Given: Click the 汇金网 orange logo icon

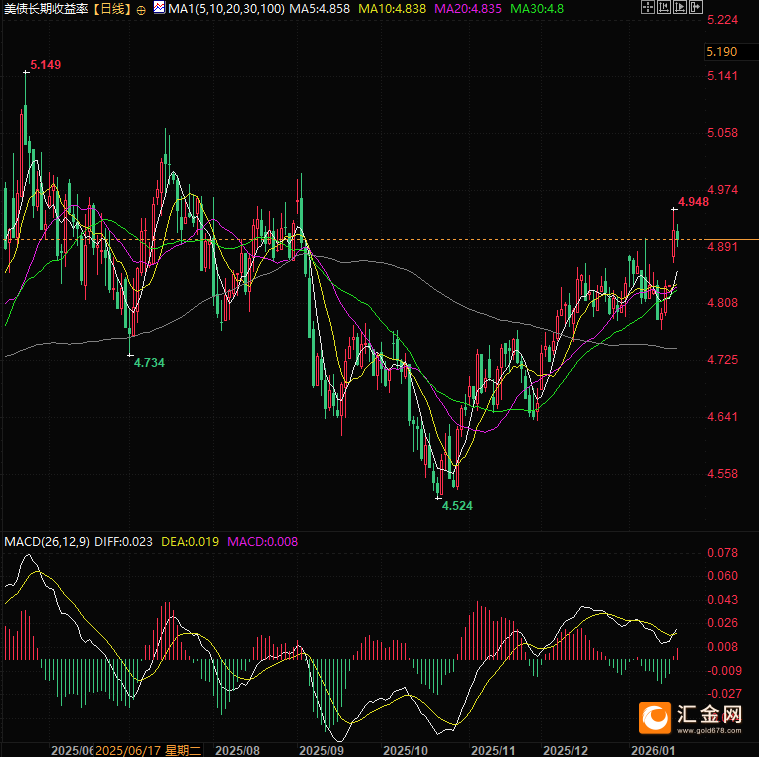Looking at the screenshot, I should click(x=657, y=717).
